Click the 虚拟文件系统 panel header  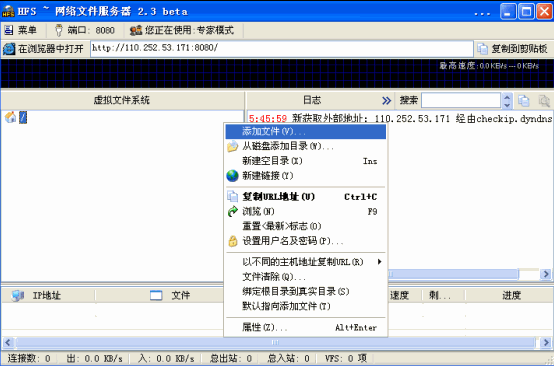coord(122,100)
